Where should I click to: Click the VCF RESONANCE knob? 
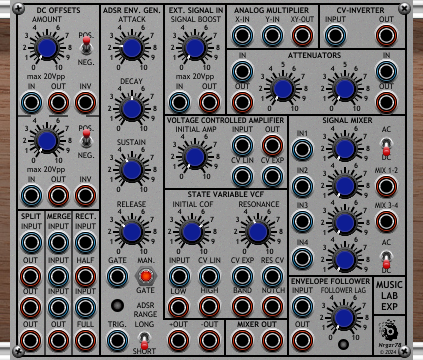coord(258,232)
